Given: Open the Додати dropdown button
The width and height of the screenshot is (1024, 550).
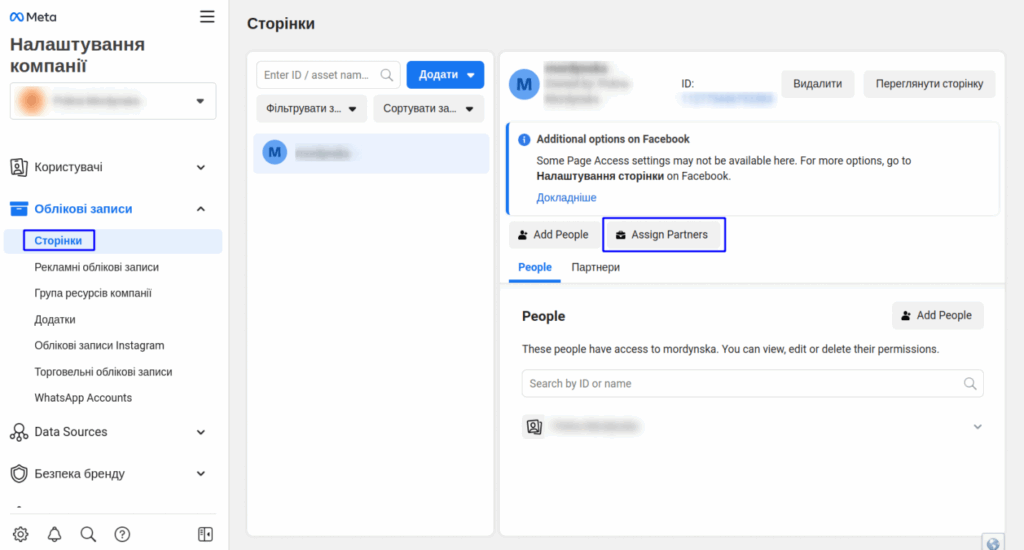Looking at the screenshot, I should 445,75.
